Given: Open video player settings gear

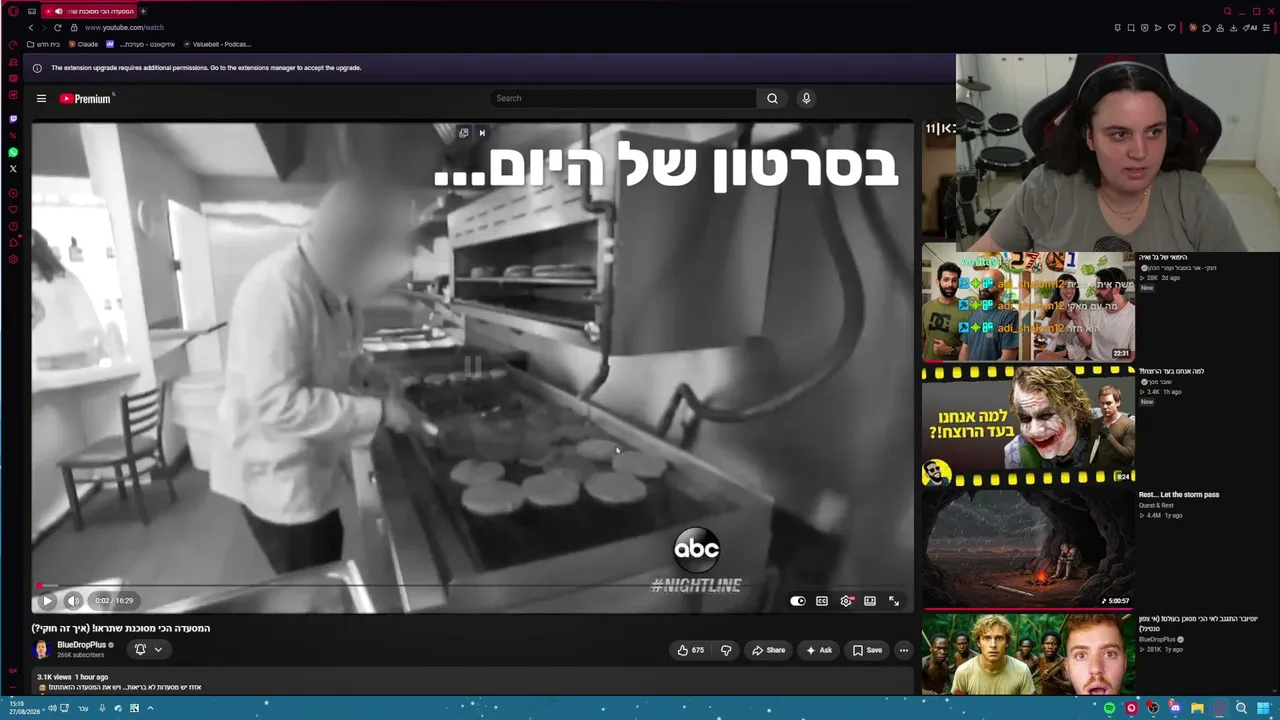Looking at the screenshot, I should click(x=846, y=601).
